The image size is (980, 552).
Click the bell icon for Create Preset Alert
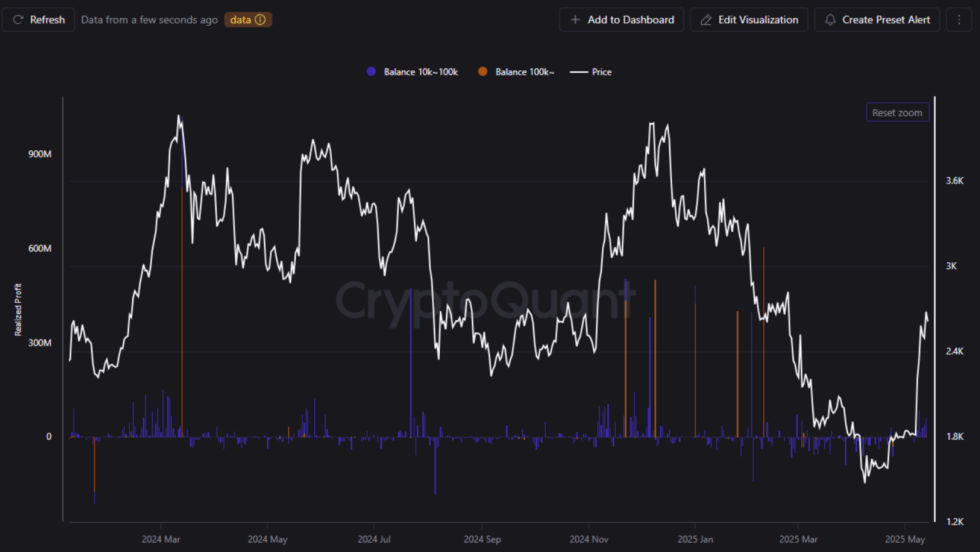pyautogui.click(x=830, y=20)
